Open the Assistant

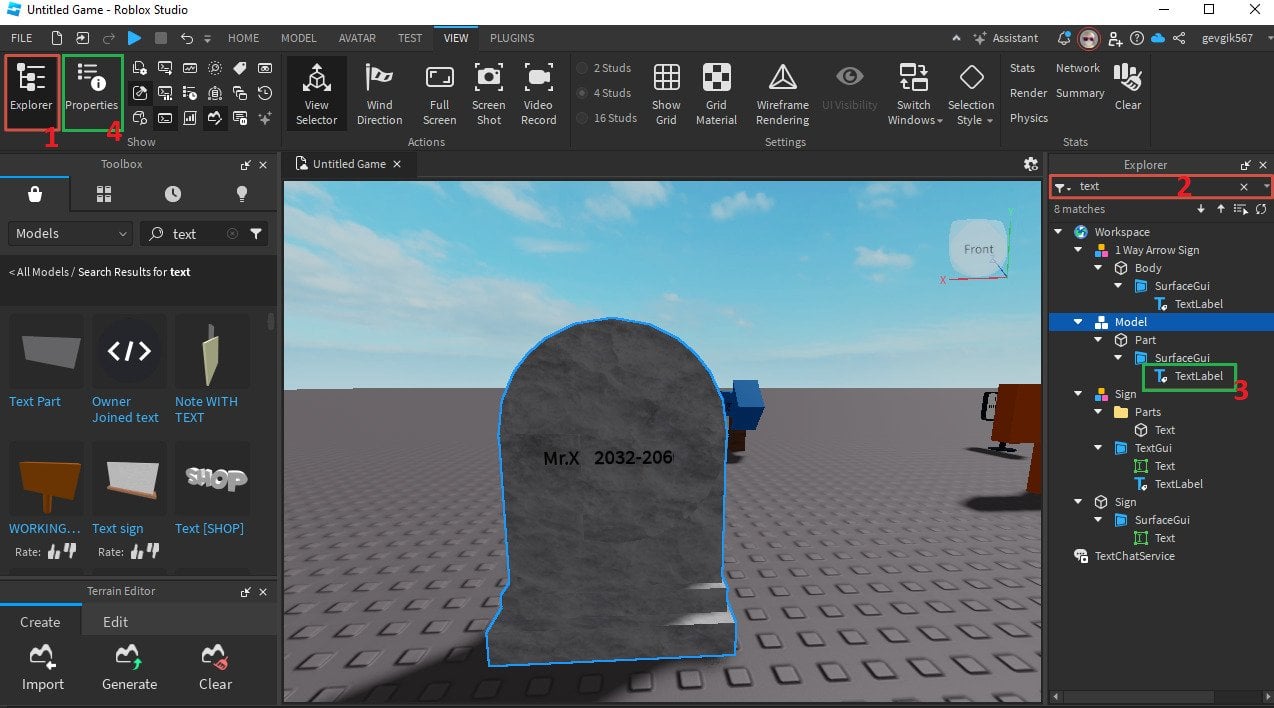coord(1005,38)
